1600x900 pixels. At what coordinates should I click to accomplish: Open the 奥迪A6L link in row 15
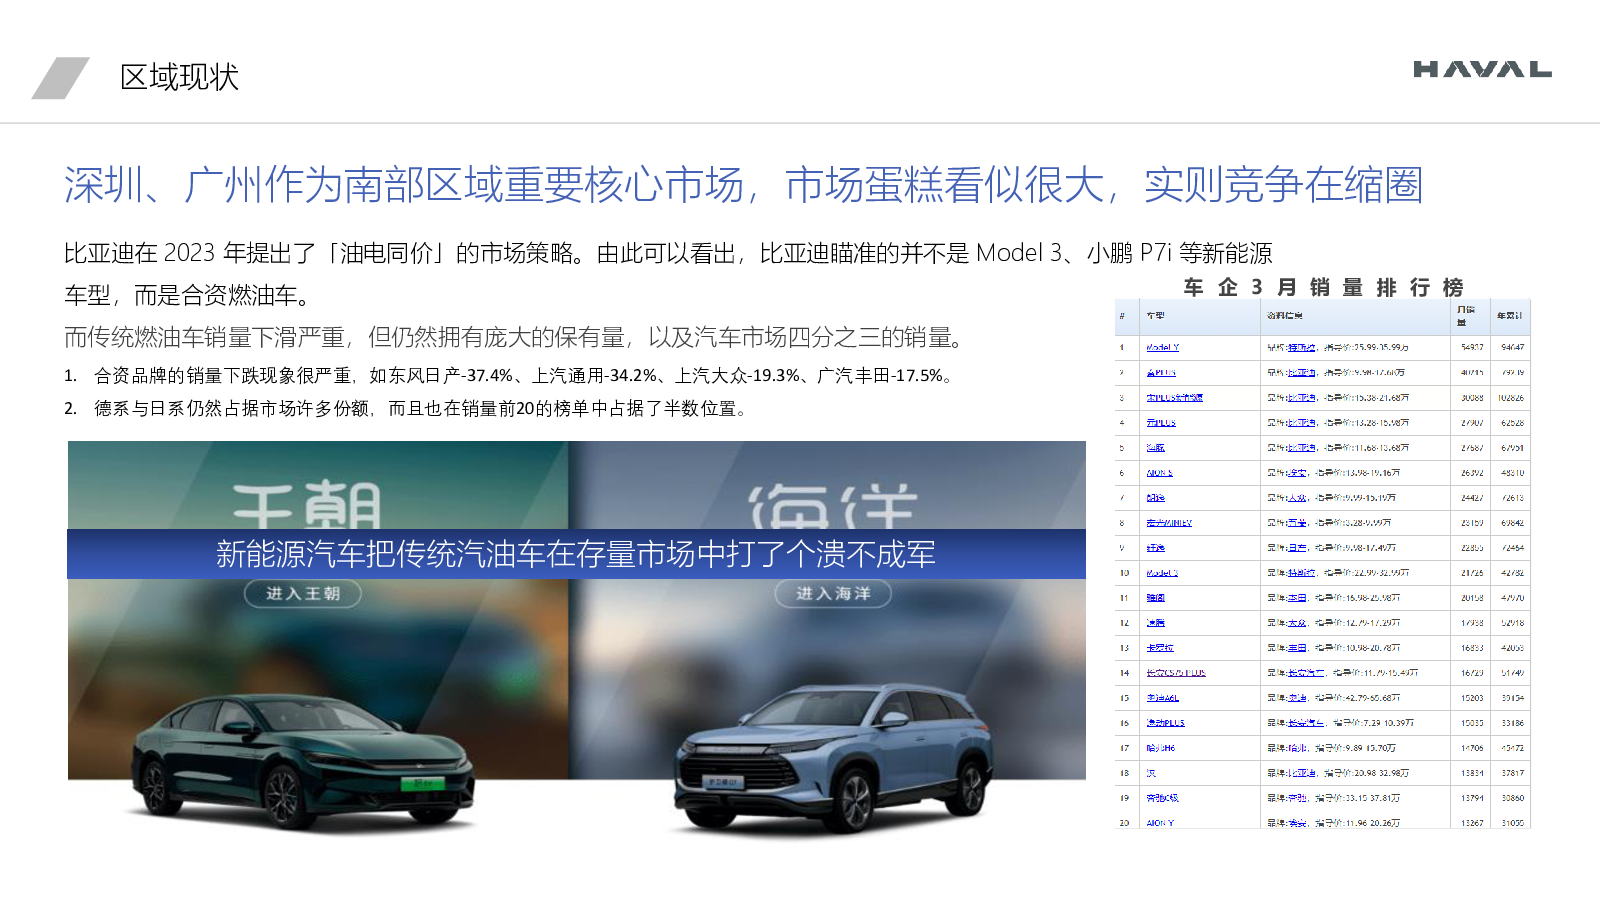click(x=1162, y=697)
